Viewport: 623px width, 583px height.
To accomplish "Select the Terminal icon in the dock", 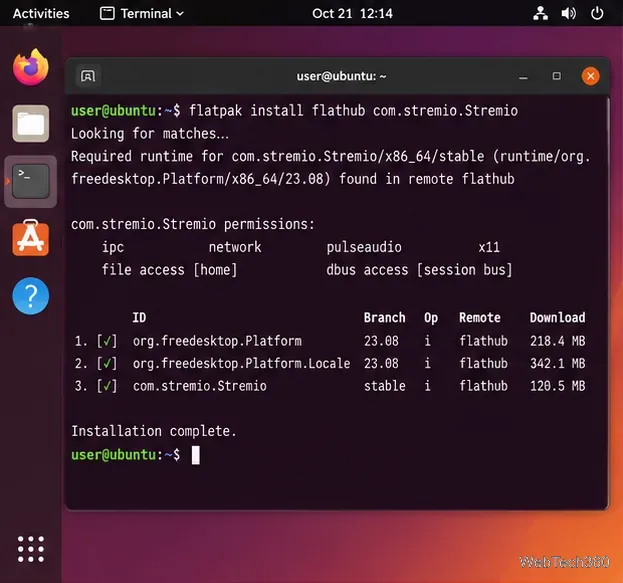I will [31, 182].
